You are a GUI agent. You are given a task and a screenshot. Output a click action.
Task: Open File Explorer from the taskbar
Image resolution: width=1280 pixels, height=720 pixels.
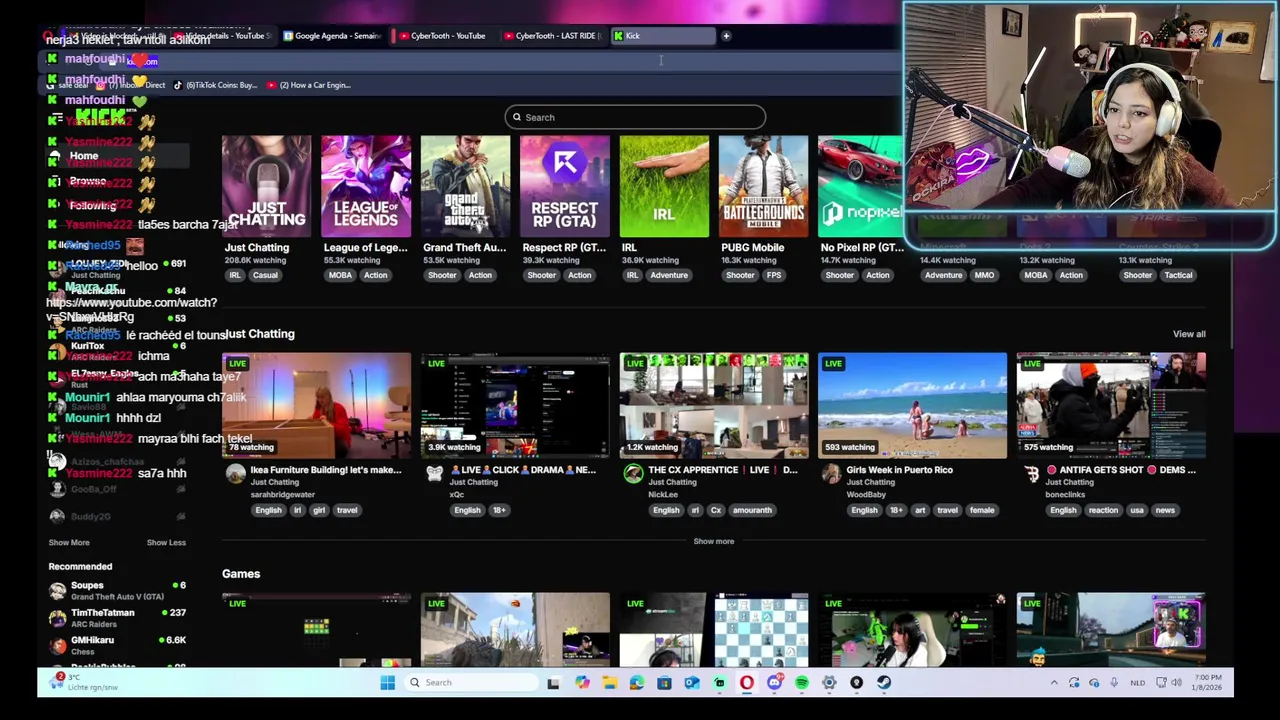click(x=609, y=683)
